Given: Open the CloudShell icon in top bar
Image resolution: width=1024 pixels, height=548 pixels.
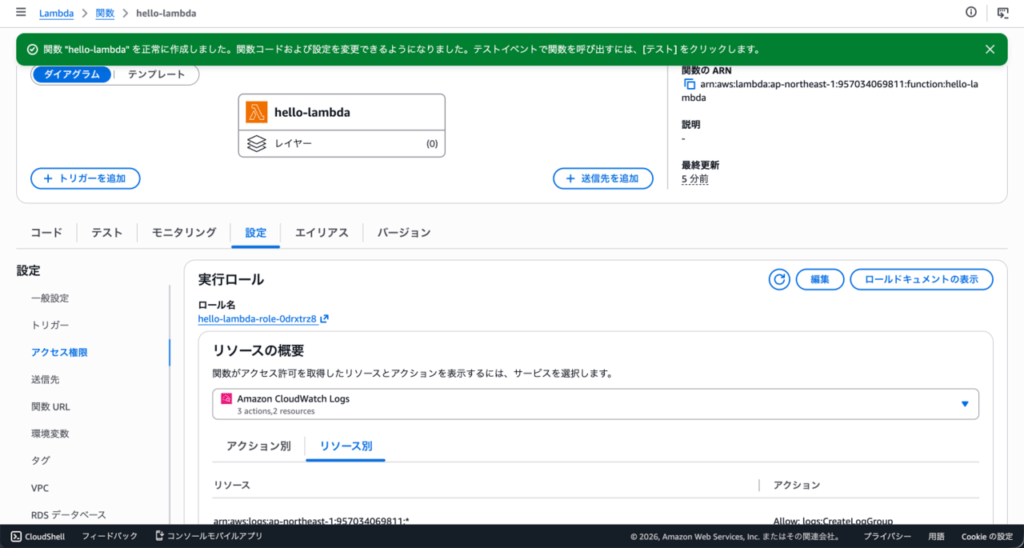Looking at the screenshot, I should (x=1002, y=12).
